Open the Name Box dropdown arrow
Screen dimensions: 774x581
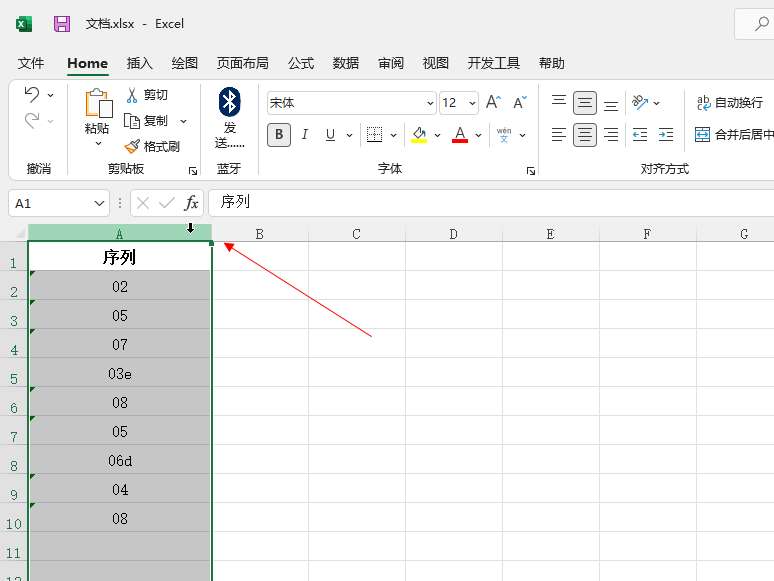coord(99,203)
